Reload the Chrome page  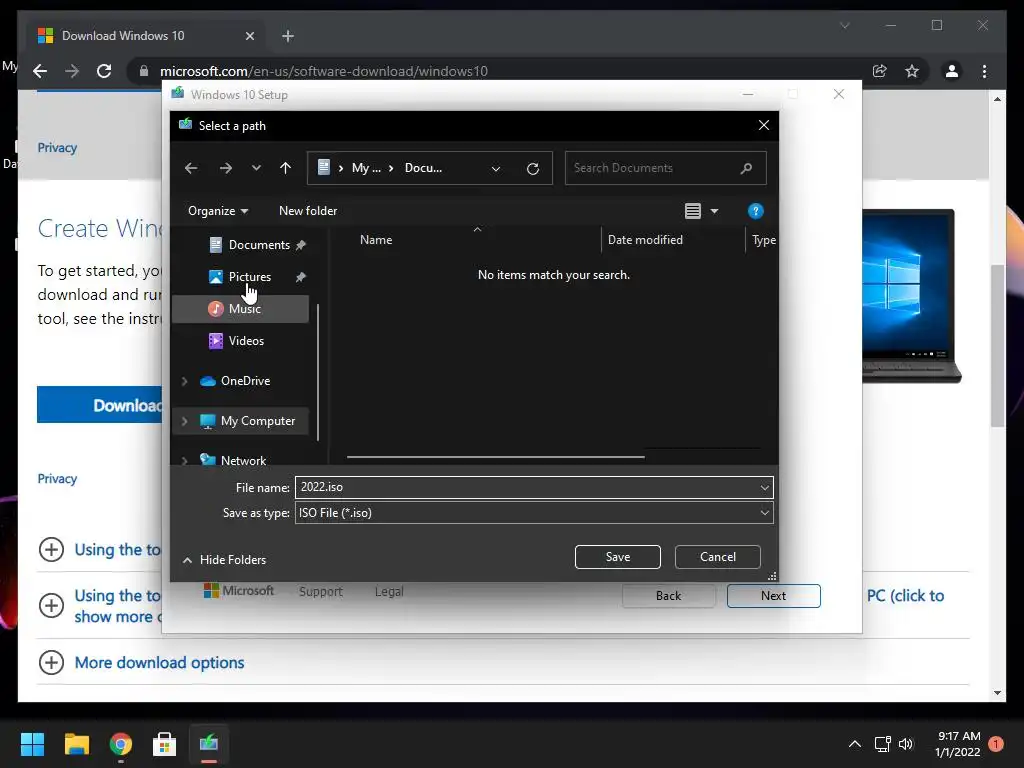(104, 71)
